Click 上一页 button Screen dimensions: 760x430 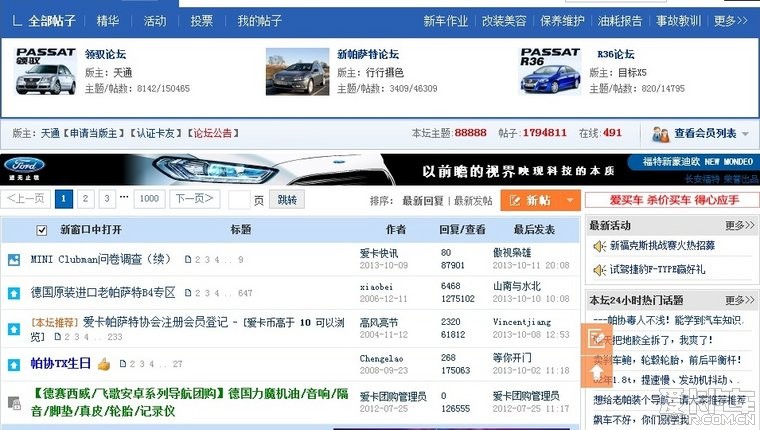pyautogui.click(x=25, y=199)
